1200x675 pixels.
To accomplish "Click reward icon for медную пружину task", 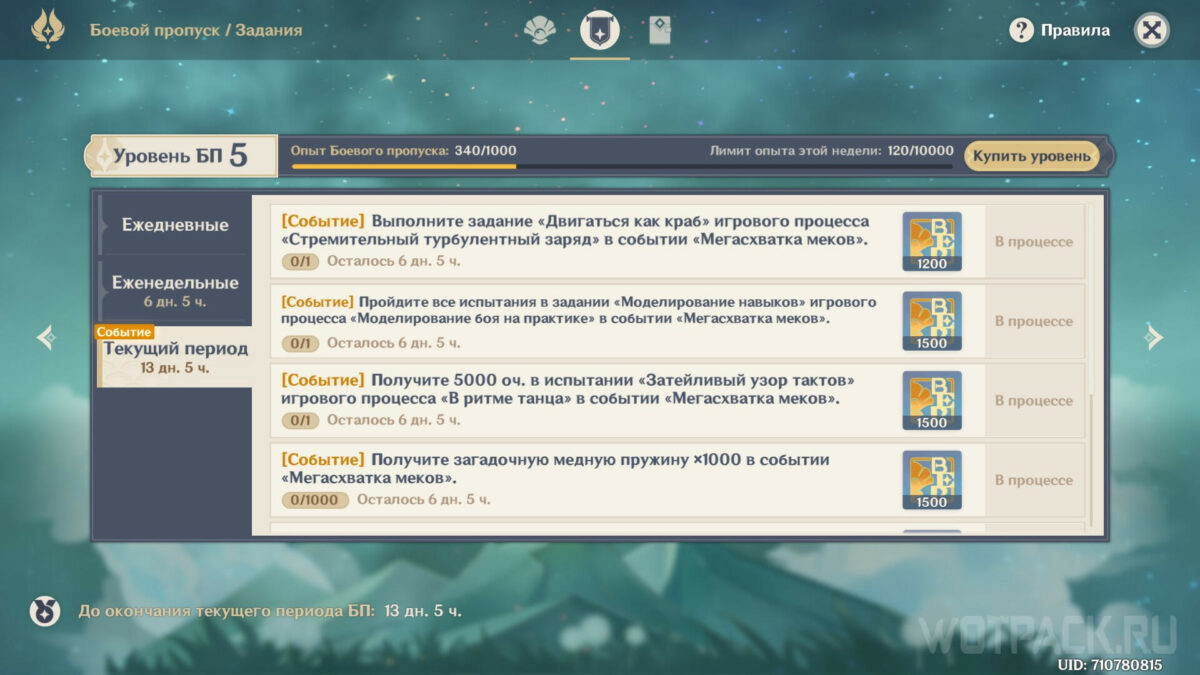I will point(932,480).
